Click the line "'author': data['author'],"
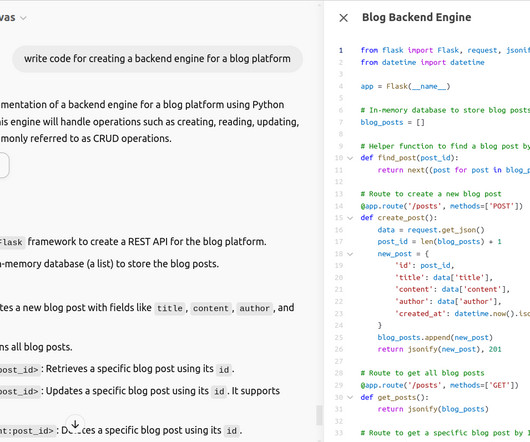Screen dimensions: 530x442 [448, 301]
